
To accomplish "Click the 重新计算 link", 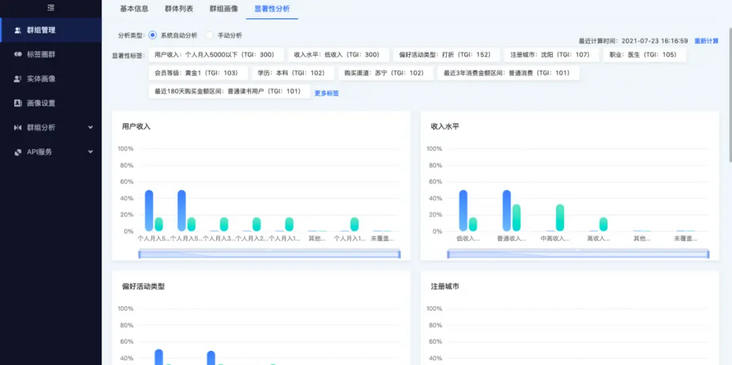I will click(x=706, y=41).
